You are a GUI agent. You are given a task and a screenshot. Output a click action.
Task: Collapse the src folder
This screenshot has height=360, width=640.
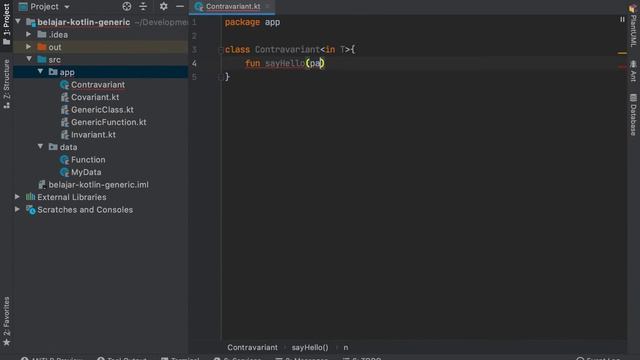tap(29, 59)
